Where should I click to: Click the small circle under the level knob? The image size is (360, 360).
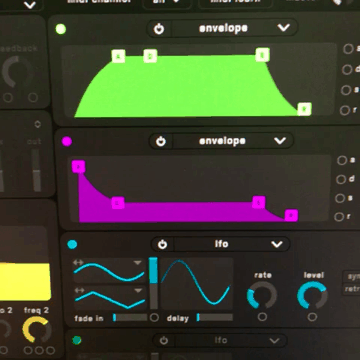pyautogui.click(x=312, y=317)
